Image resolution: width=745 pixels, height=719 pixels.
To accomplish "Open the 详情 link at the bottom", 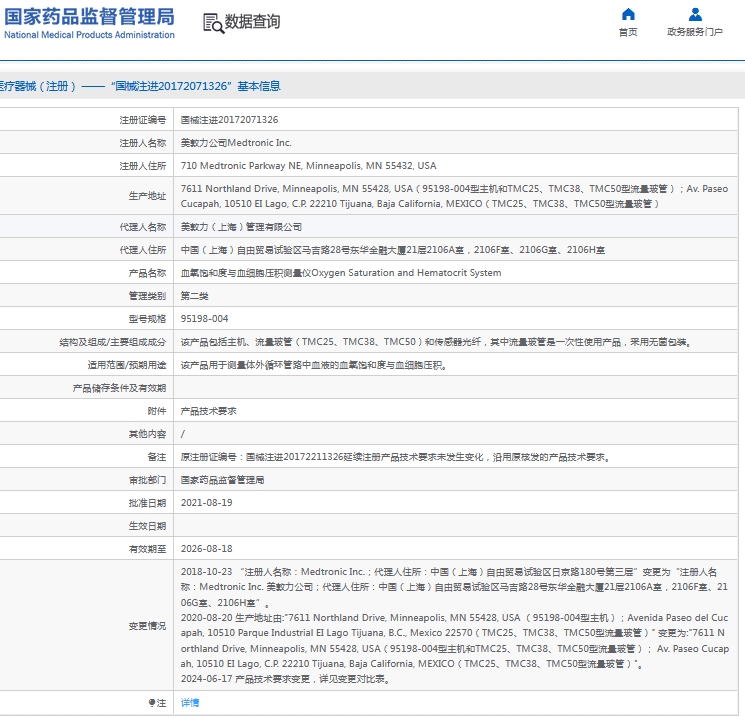I will click(x=189, y=703).
